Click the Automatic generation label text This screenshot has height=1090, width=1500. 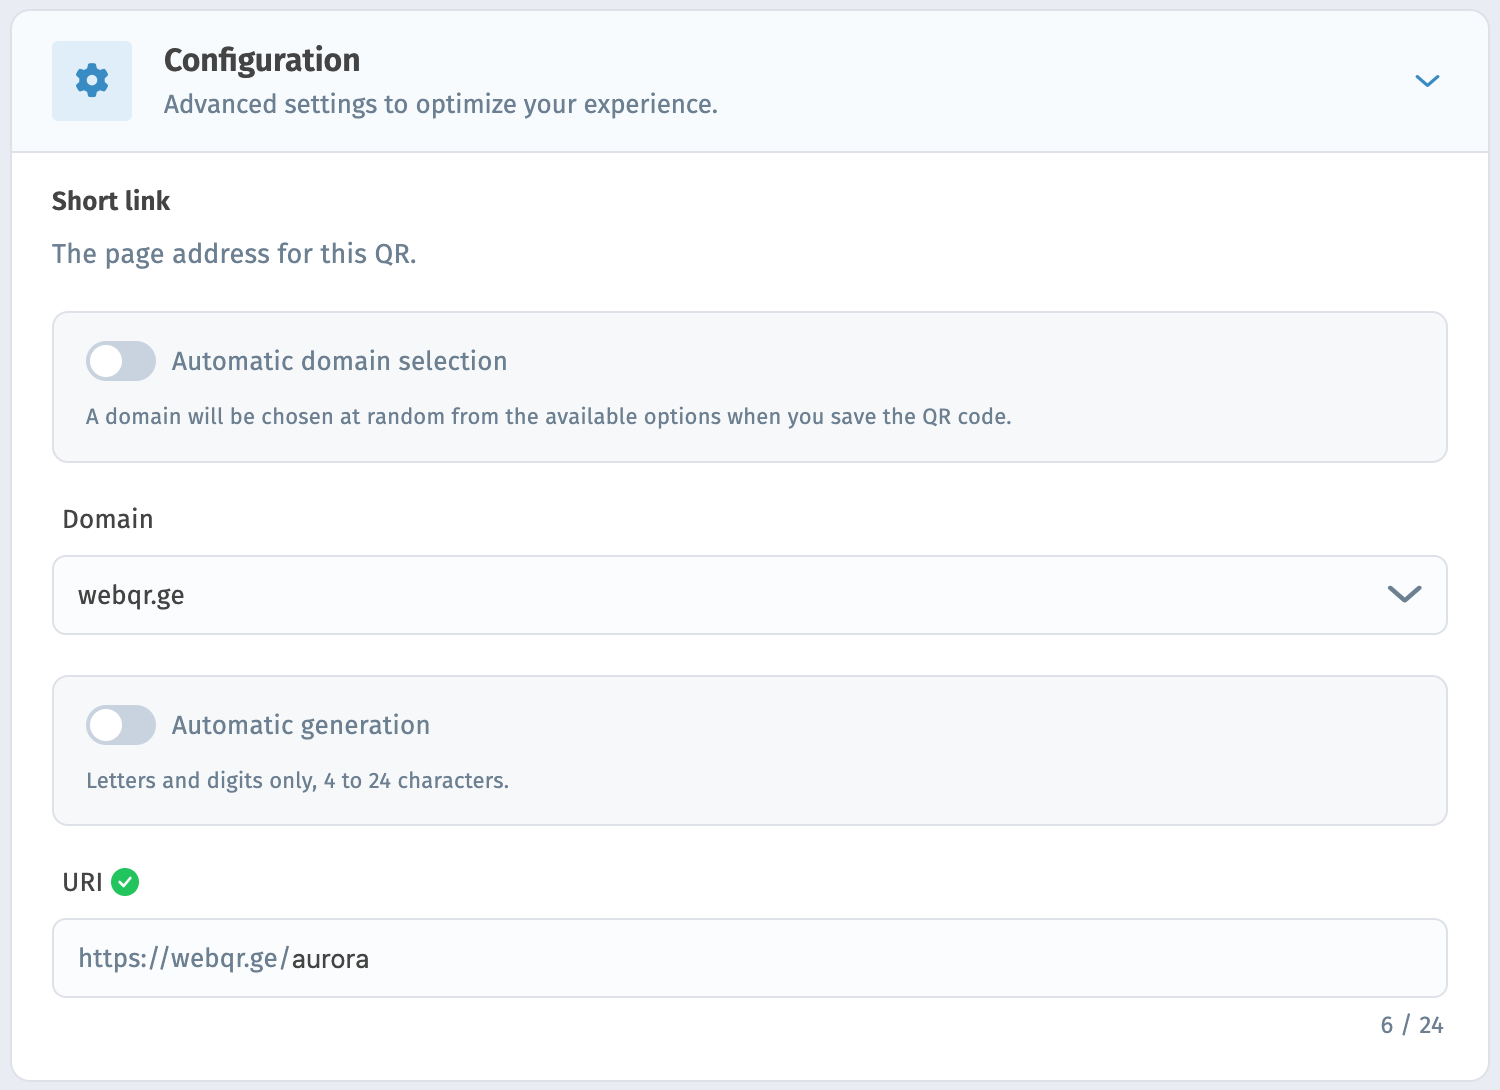[301, 725]
